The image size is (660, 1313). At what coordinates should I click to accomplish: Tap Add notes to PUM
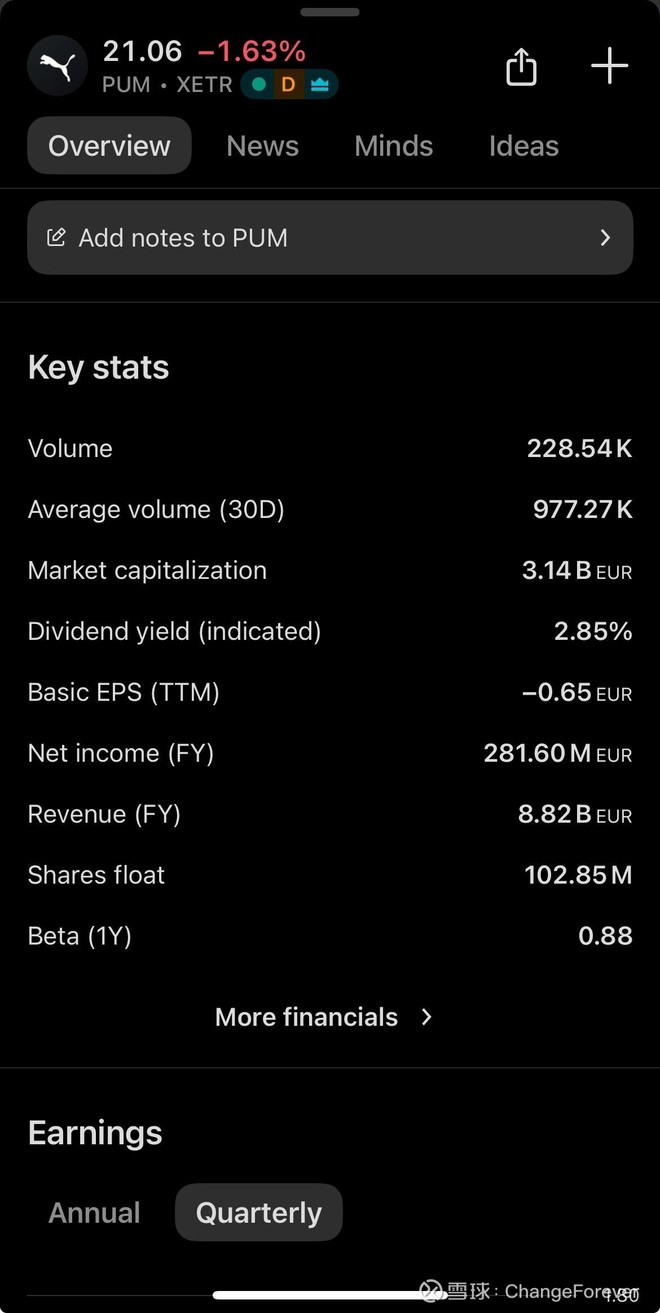[x=183, y=238]
